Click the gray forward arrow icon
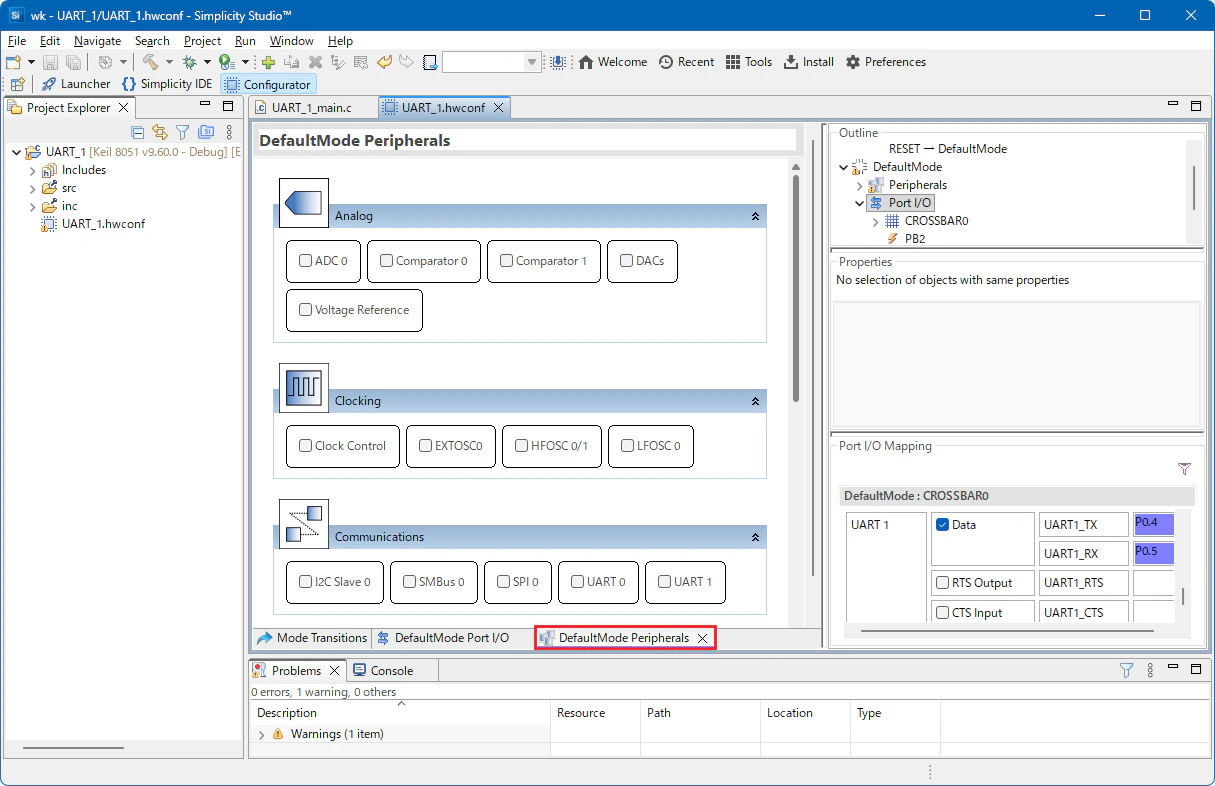The width and height of the screenshot is (1215, 786). [x=406, y=62]
